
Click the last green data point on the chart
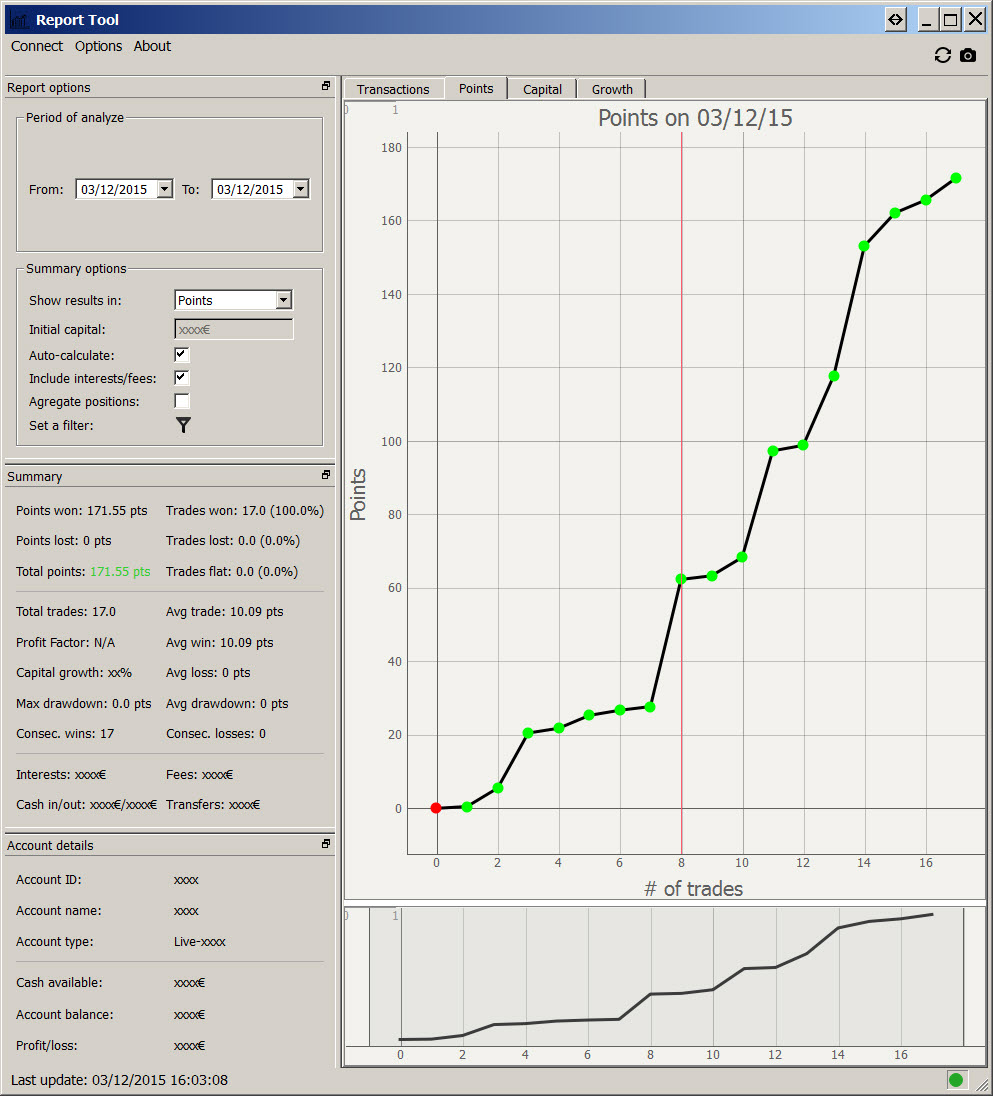(x=956, y=178)
